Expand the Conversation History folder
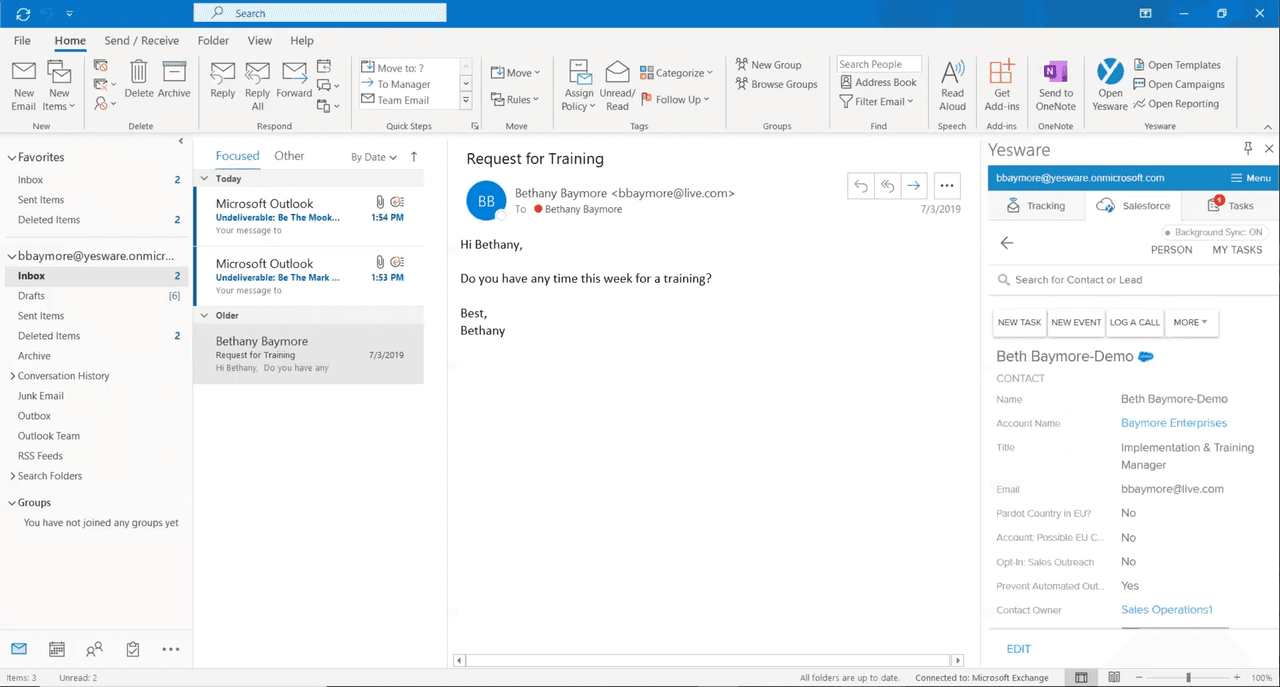 (x=15, y=375)
